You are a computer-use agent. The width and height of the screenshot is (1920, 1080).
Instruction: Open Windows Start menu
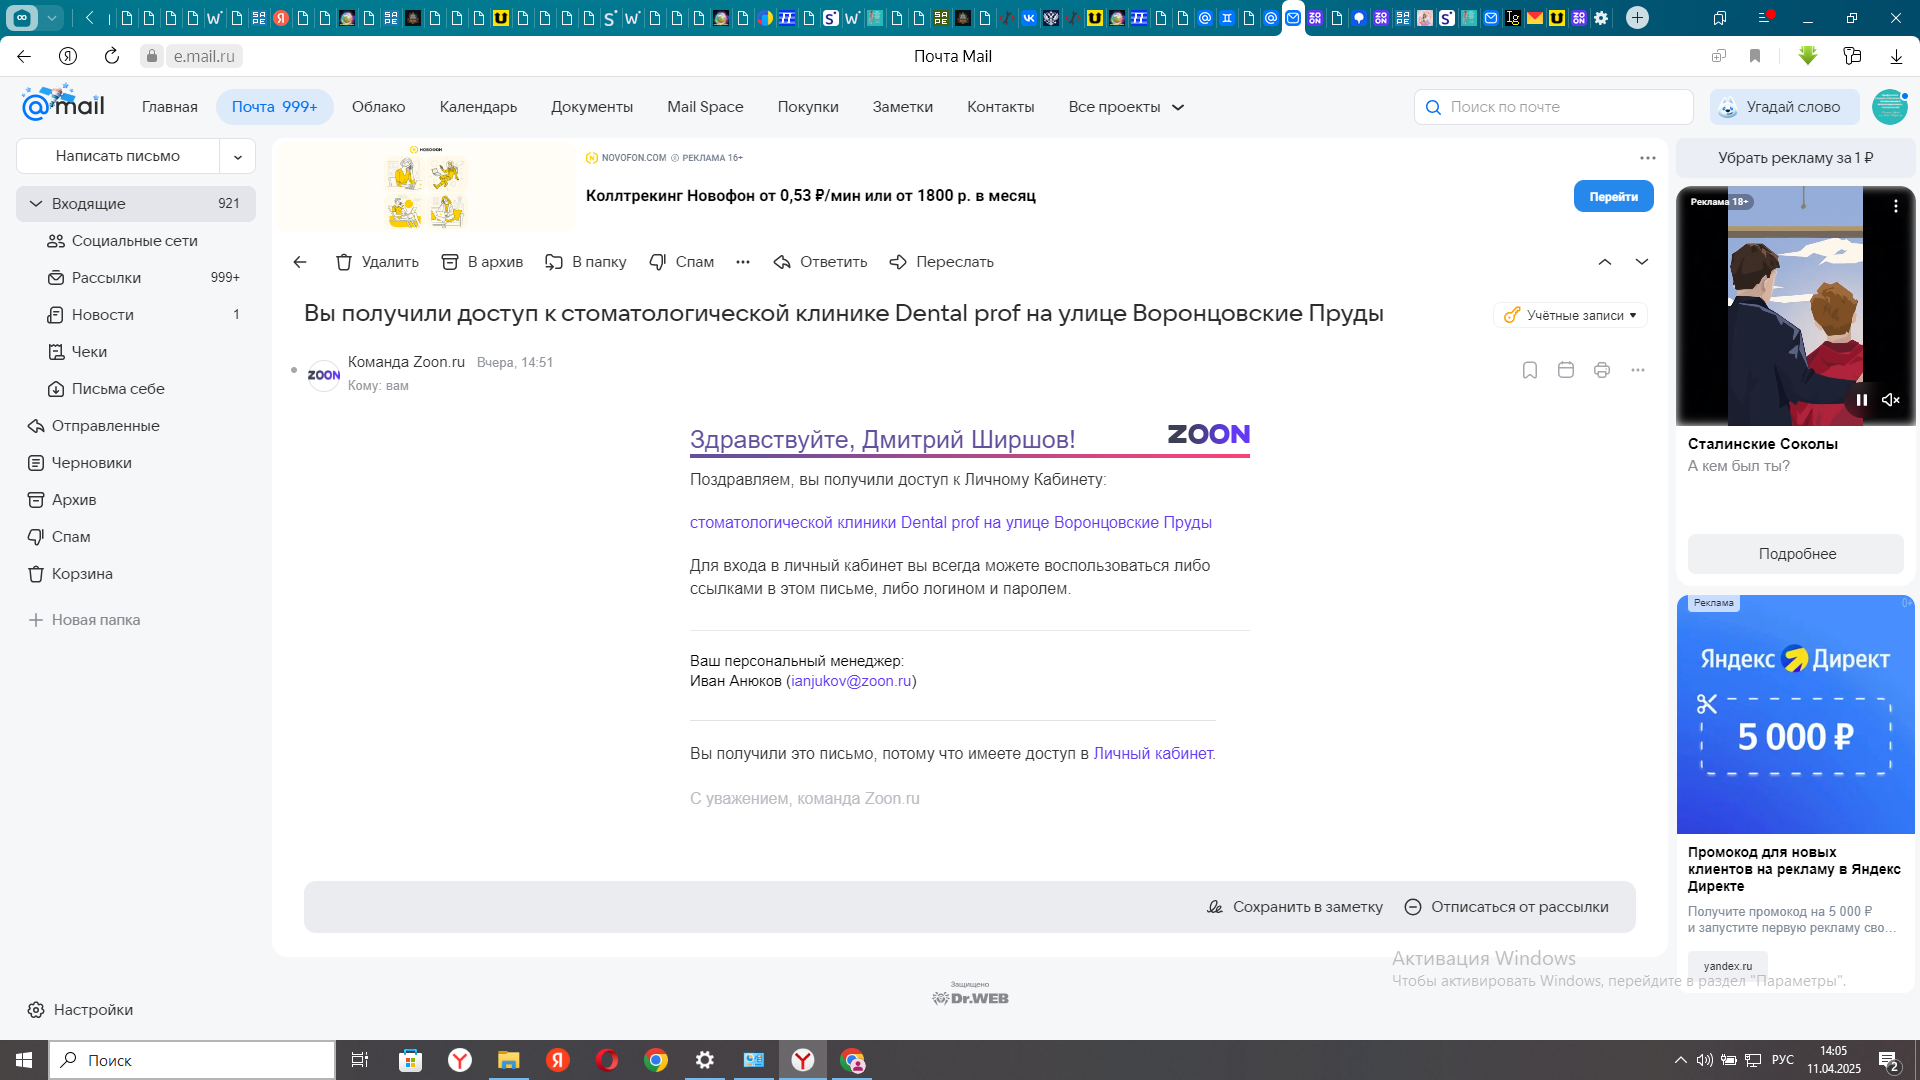coord(24,1060)
